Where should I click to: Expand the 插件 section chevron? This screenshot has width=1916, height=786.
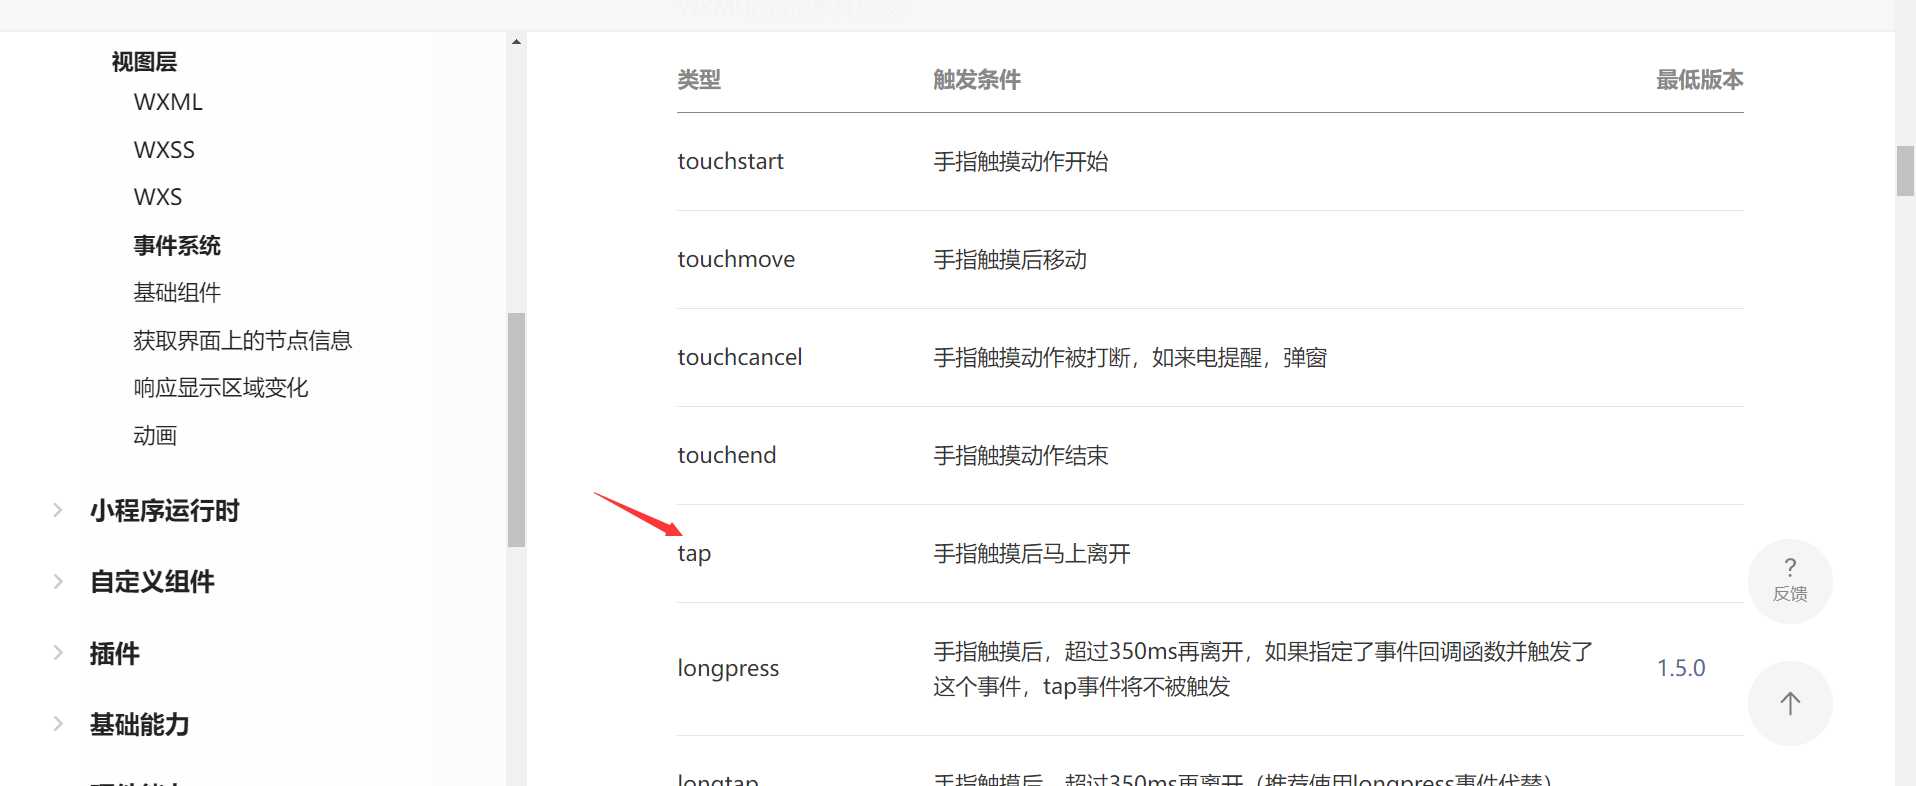tap(58, 653)
